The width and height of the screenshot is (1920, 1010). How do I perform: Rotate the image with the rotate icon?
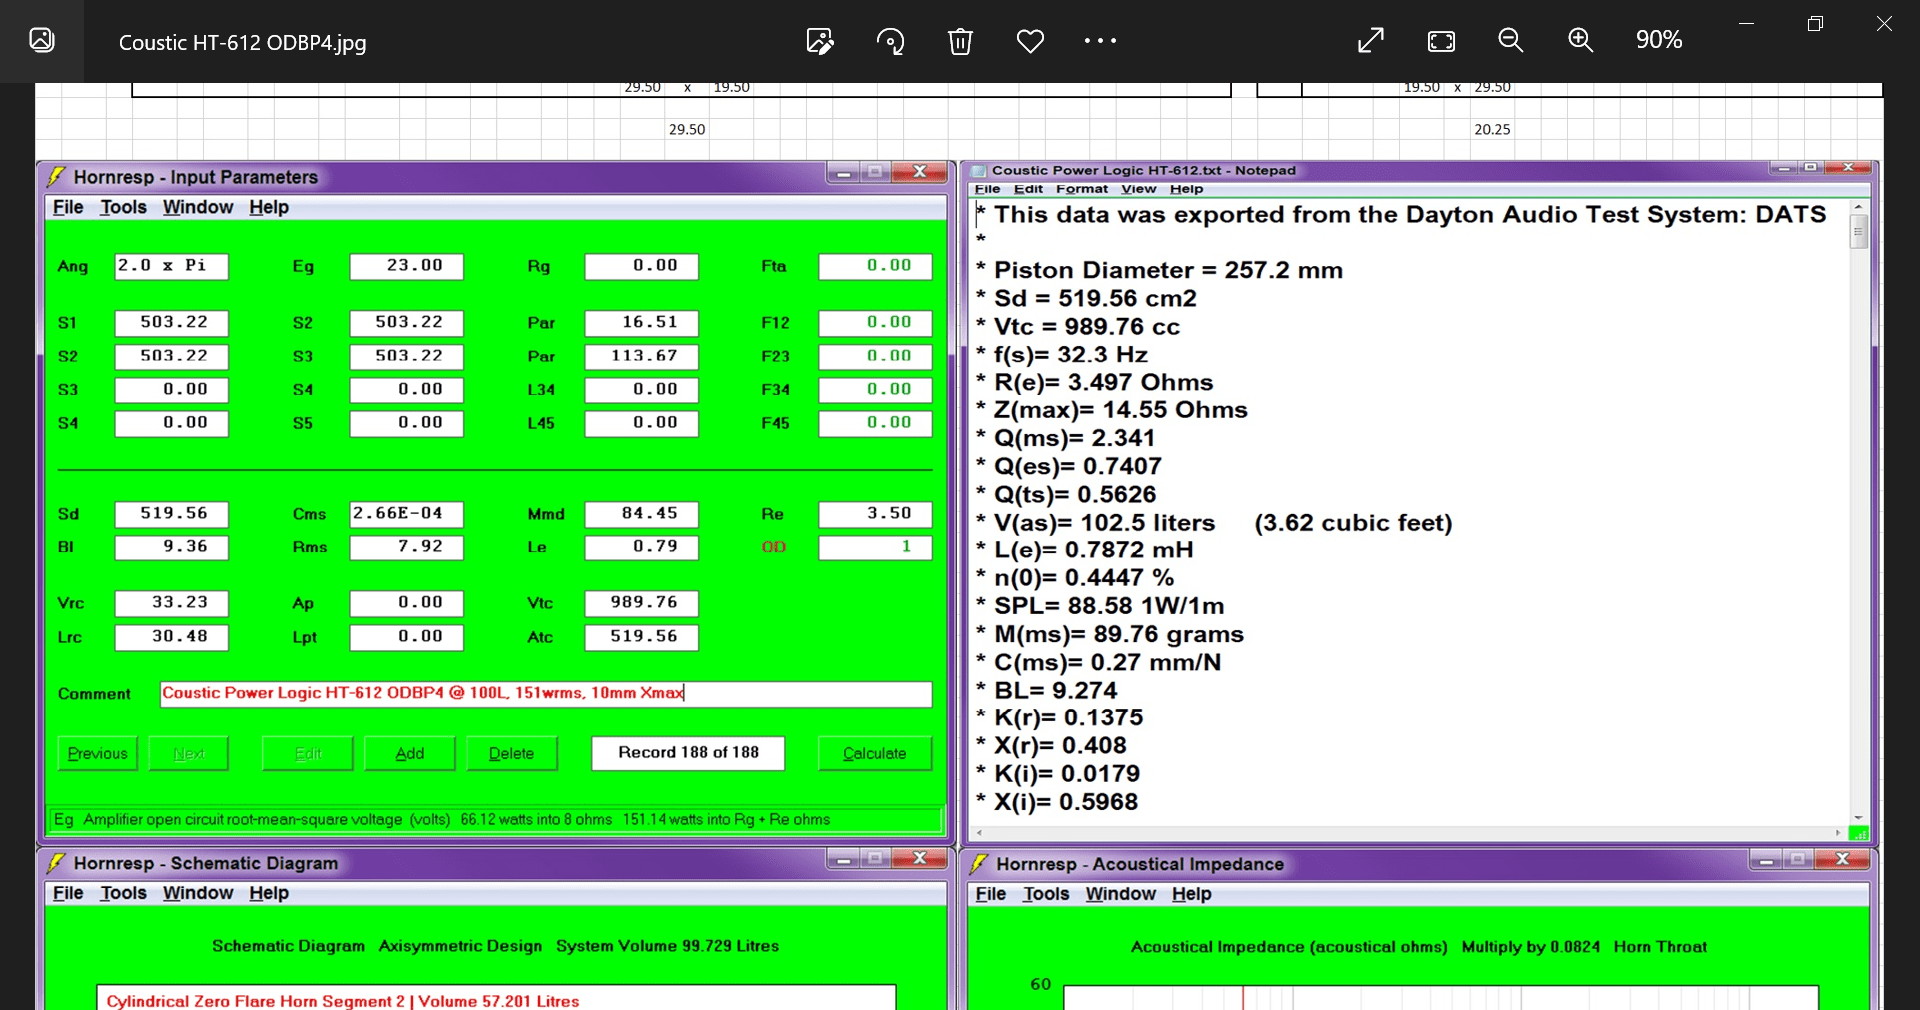pyautogui.click(x=890, y=41)
